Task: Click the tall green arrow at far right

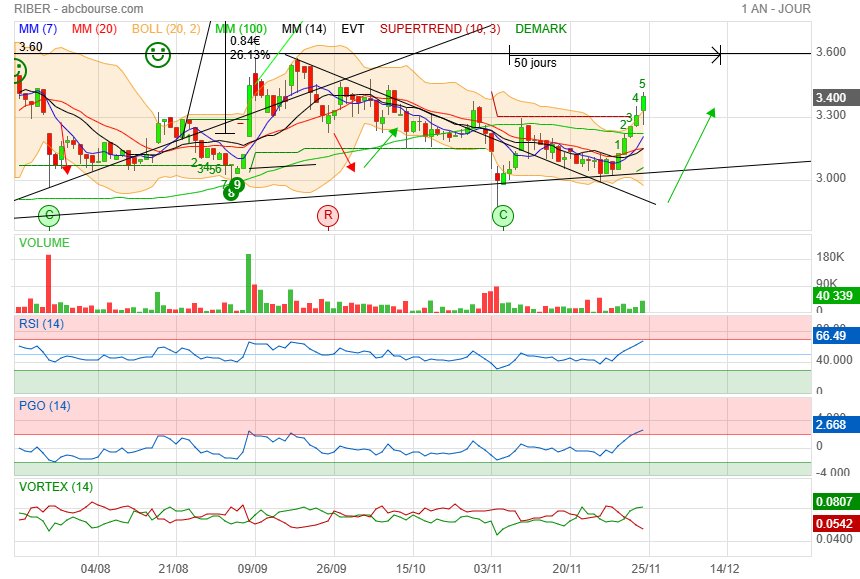Action: (691, 154)
